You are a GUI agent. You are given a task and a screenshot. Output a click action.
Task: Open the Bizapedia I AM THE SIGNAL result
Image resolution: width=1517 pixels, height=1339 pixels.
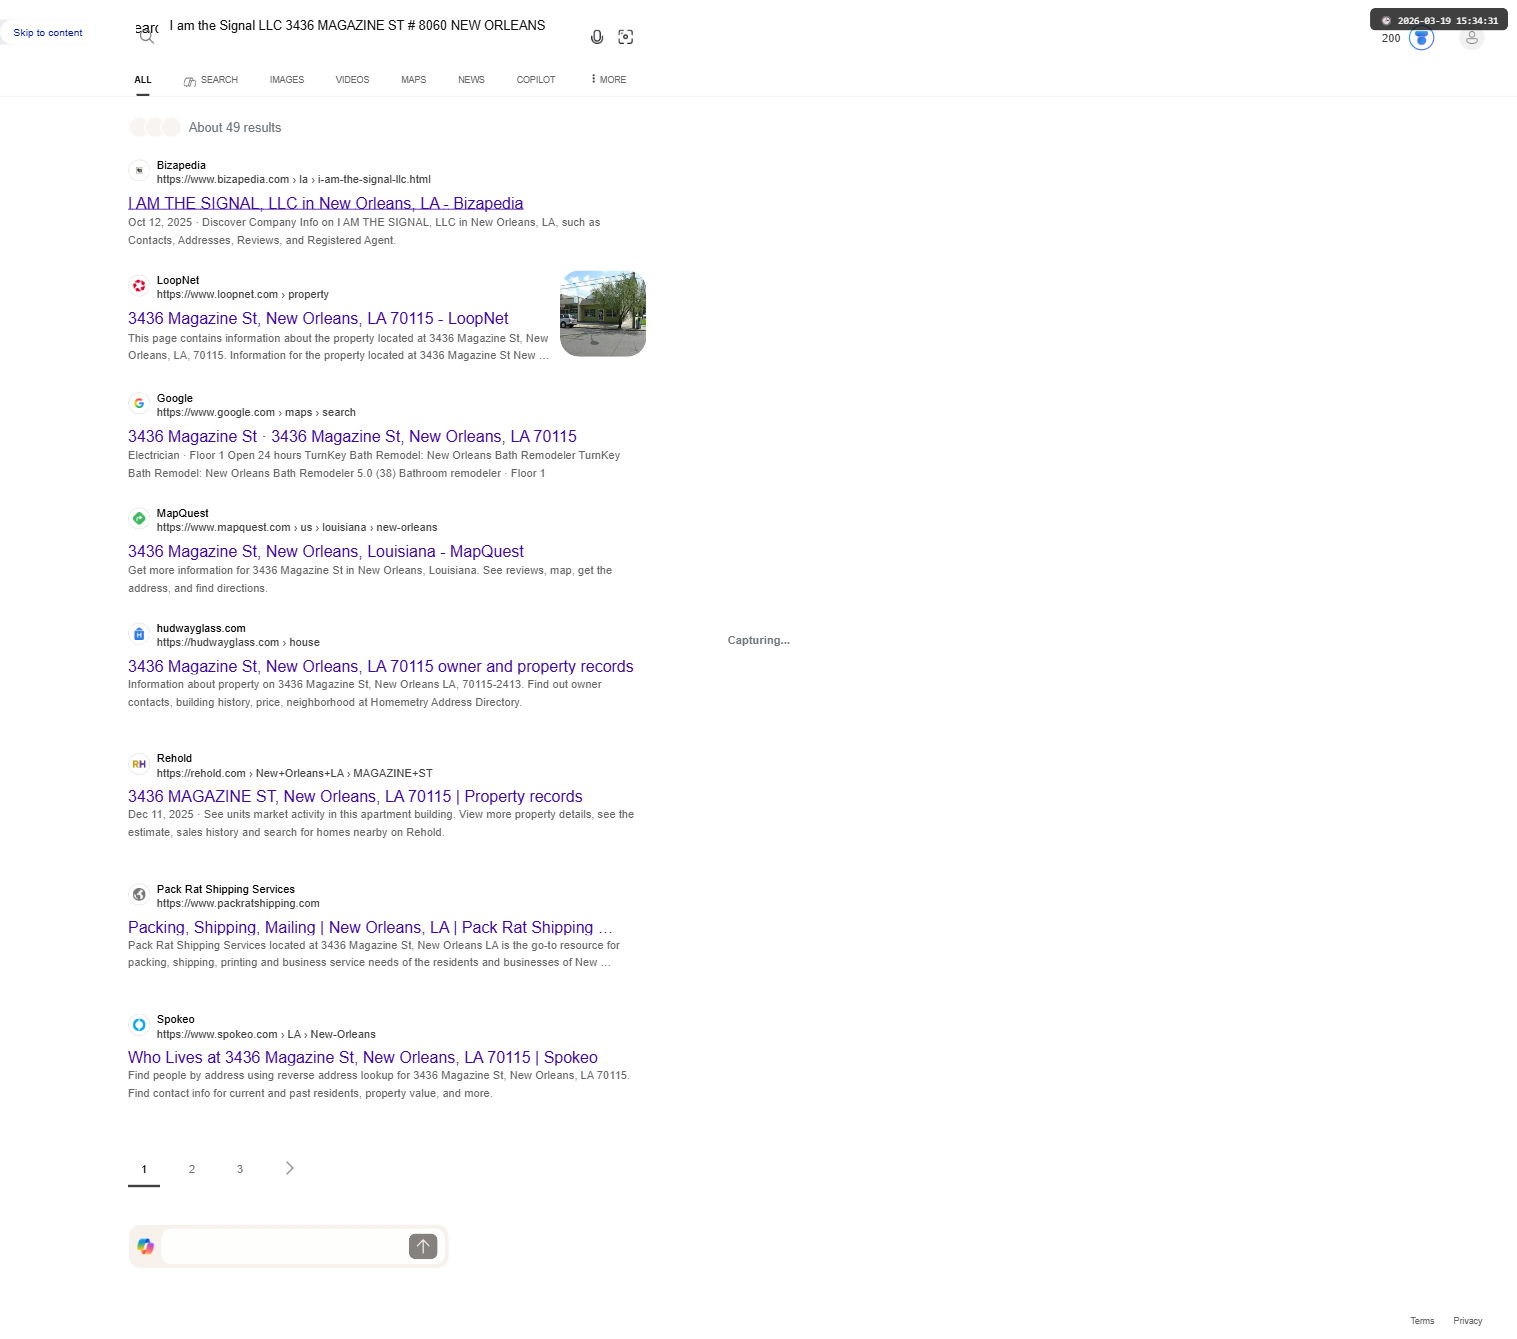pyautogui.click(x=326, y=203)
